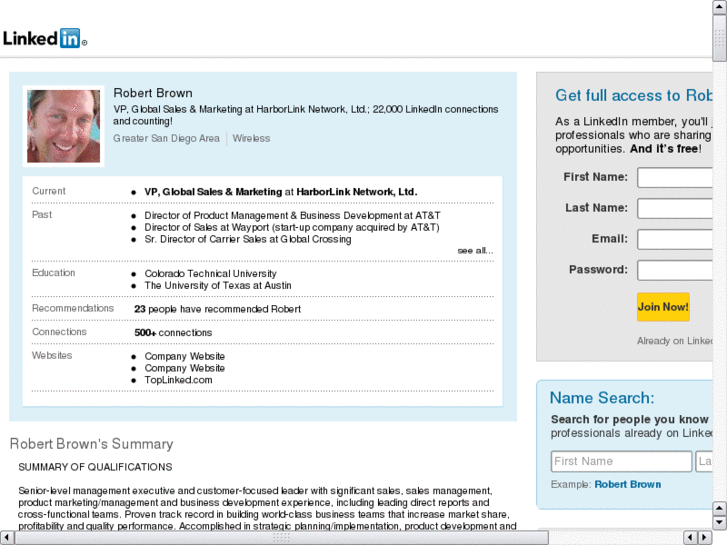The width and height of the screenshot is (727, 545).
Task: Click the LinkedIn logo
Action: (x=45, y=38)
